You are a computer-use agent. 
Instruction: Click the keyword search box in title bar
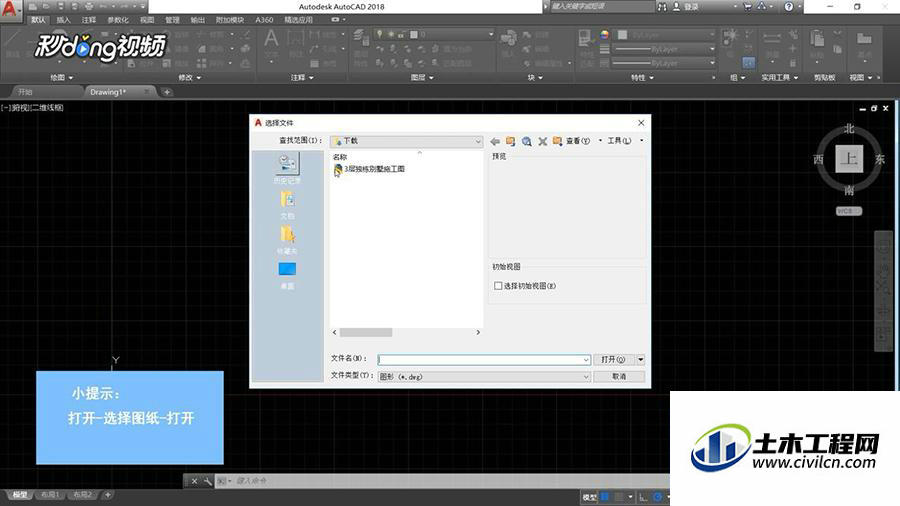tap(602, 6)
